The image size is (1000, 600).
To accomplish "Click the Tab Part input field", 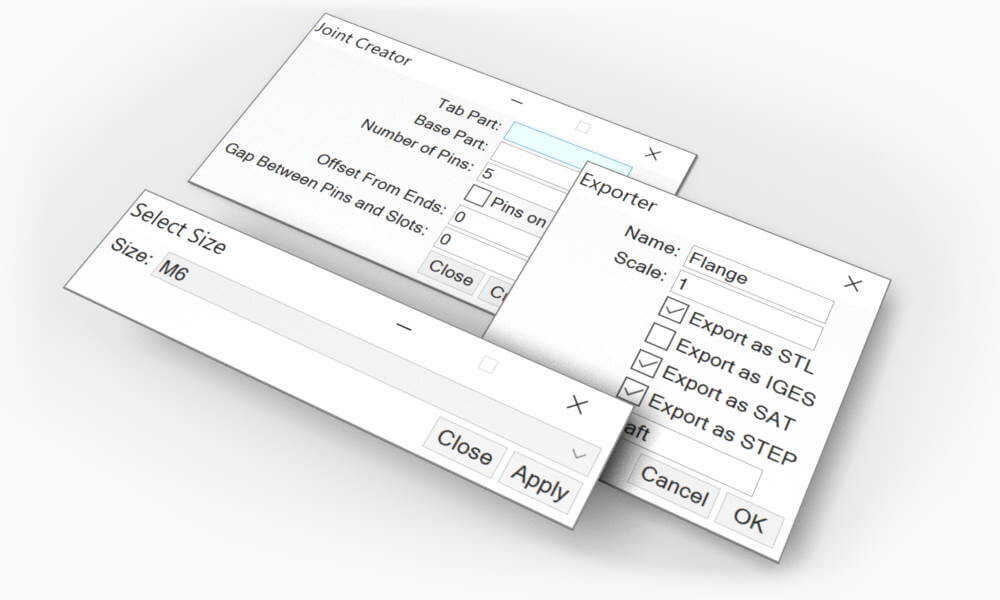I will [568, 149].
